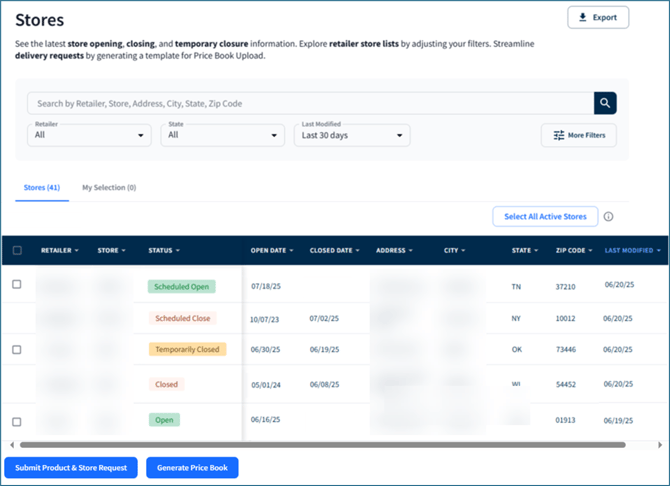Screen dimensions: 670x486
Task: Open the Last Modified dropdown
Action: click(x=352, y=135)
